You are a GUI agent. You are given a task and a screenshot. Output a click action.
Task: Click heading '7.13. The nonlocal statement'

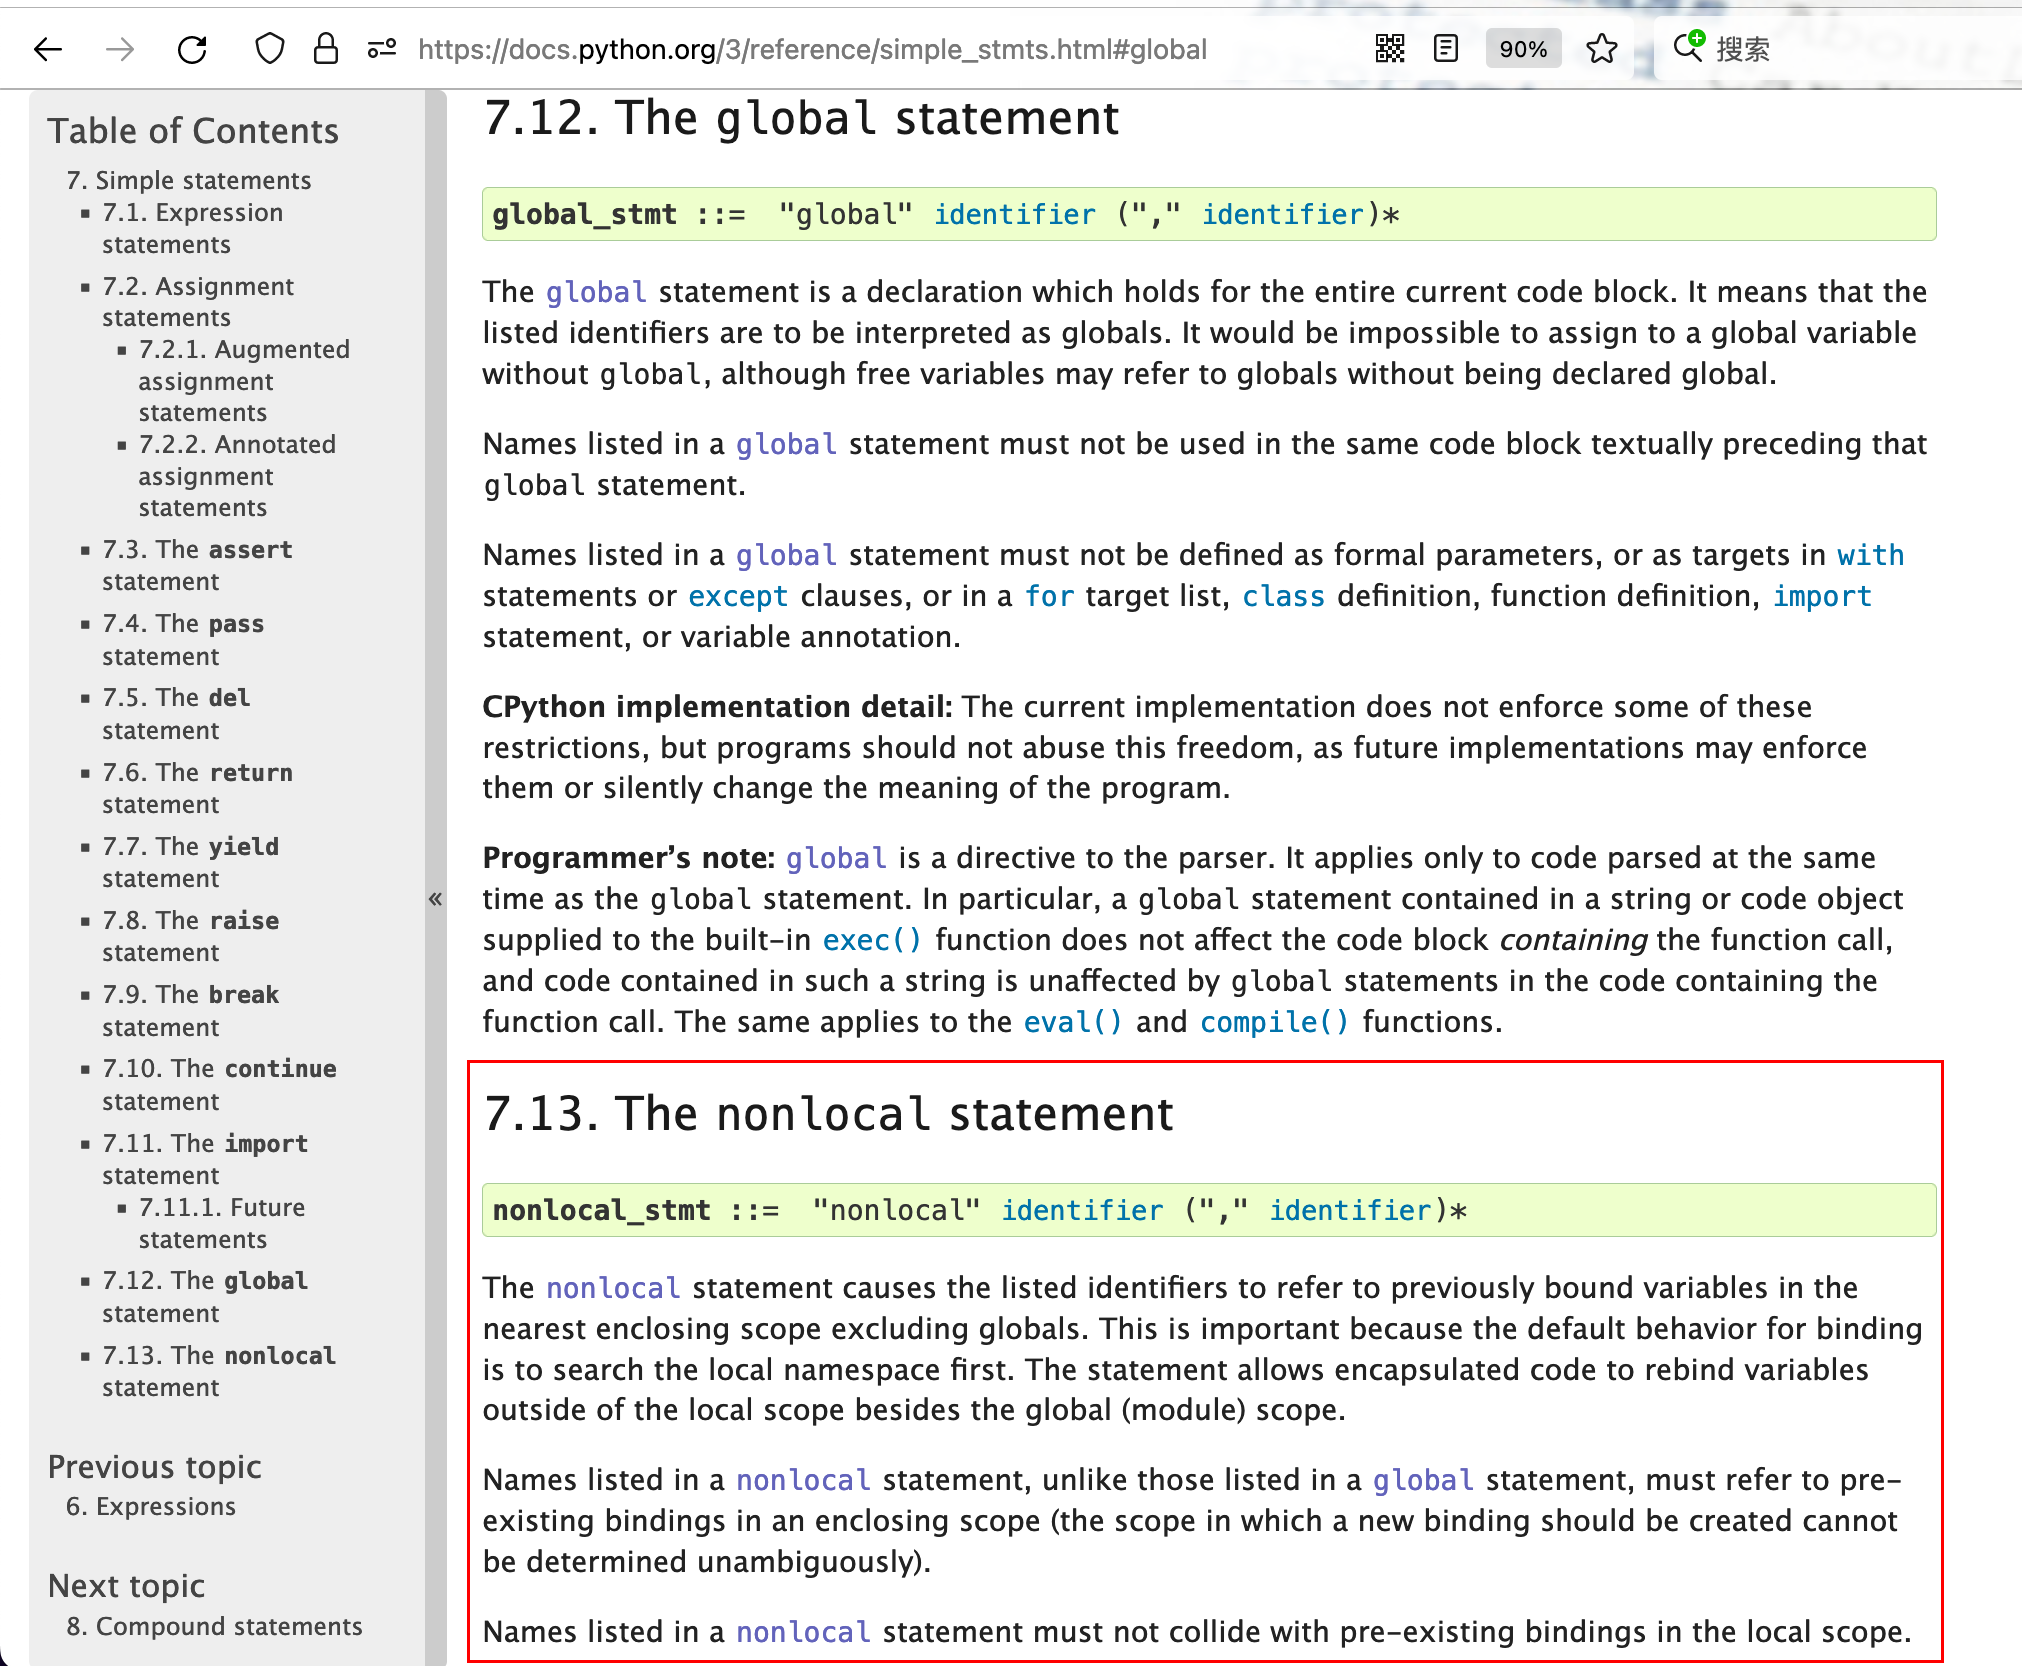pyautogui.click(x=829, y=1114)
